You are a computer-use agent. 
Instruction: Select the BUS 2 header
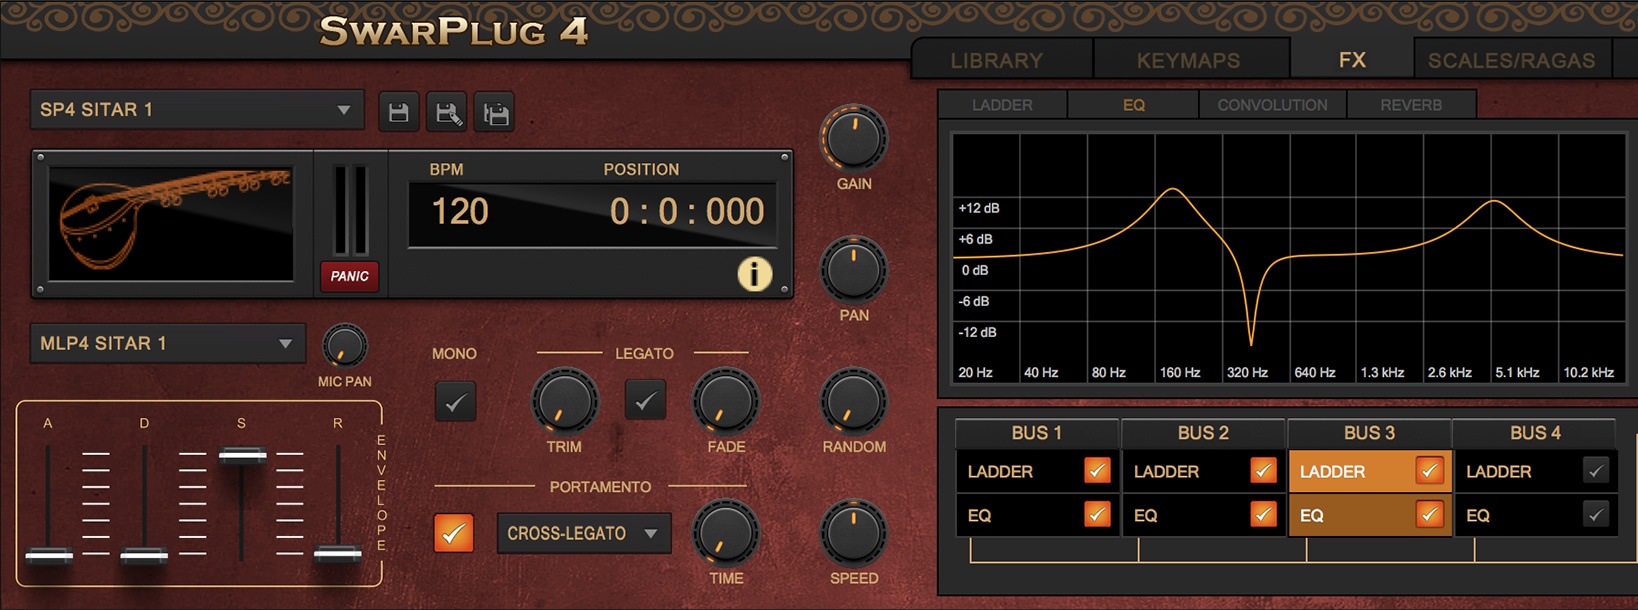pyautogui.click(x=1203, y=433)
